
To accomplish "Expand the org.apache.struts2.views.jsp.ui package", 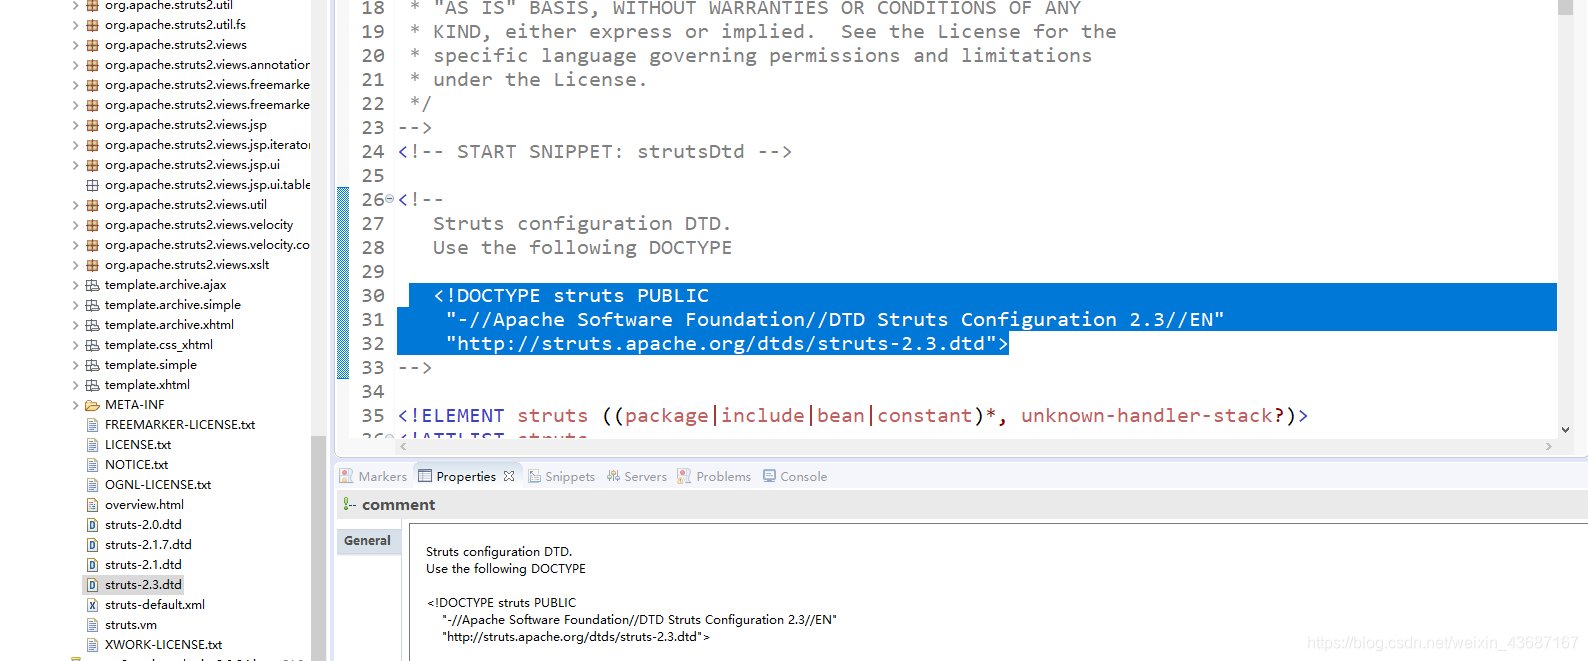I will [75, 165].
